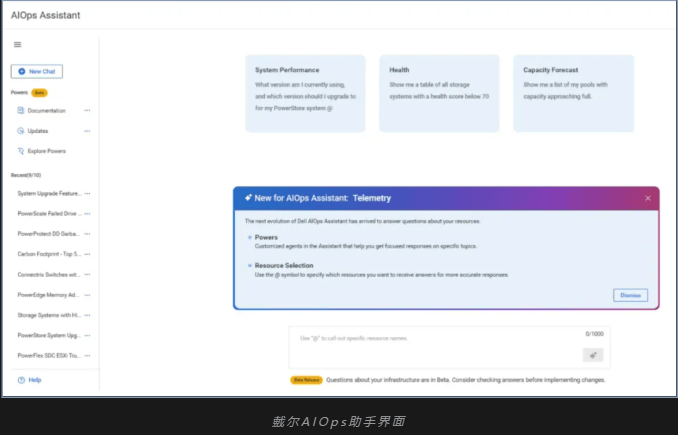Open the Updates power

pos(38,131)
